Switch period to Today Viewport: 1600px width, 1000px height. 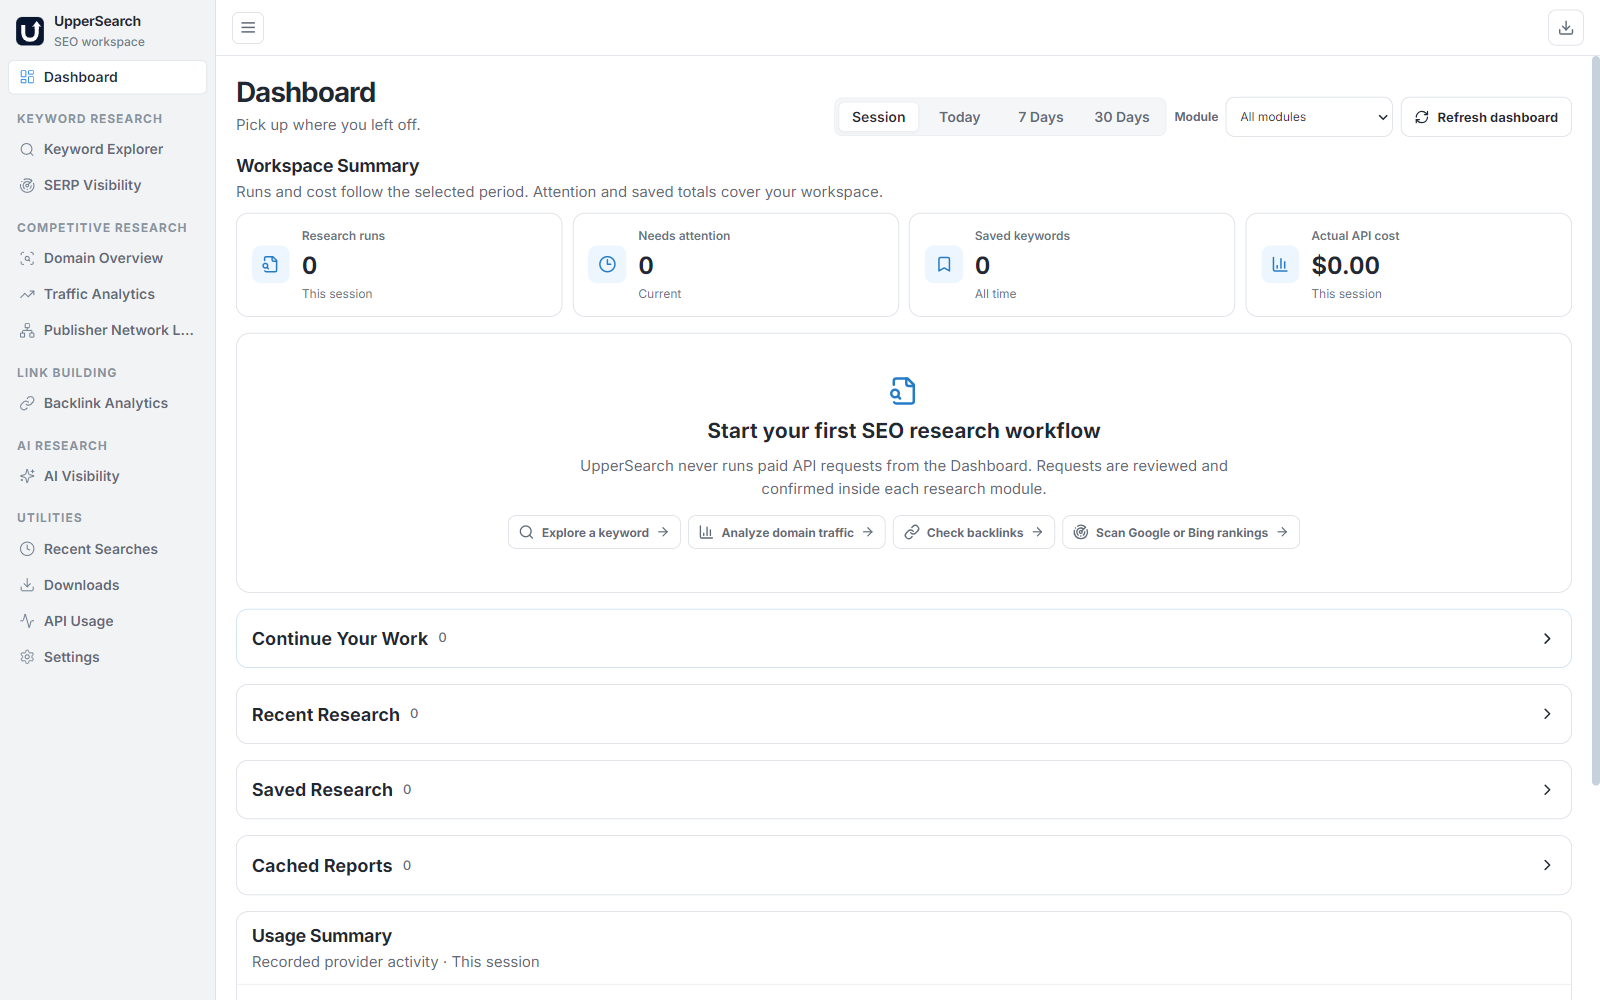pos(959,117)
